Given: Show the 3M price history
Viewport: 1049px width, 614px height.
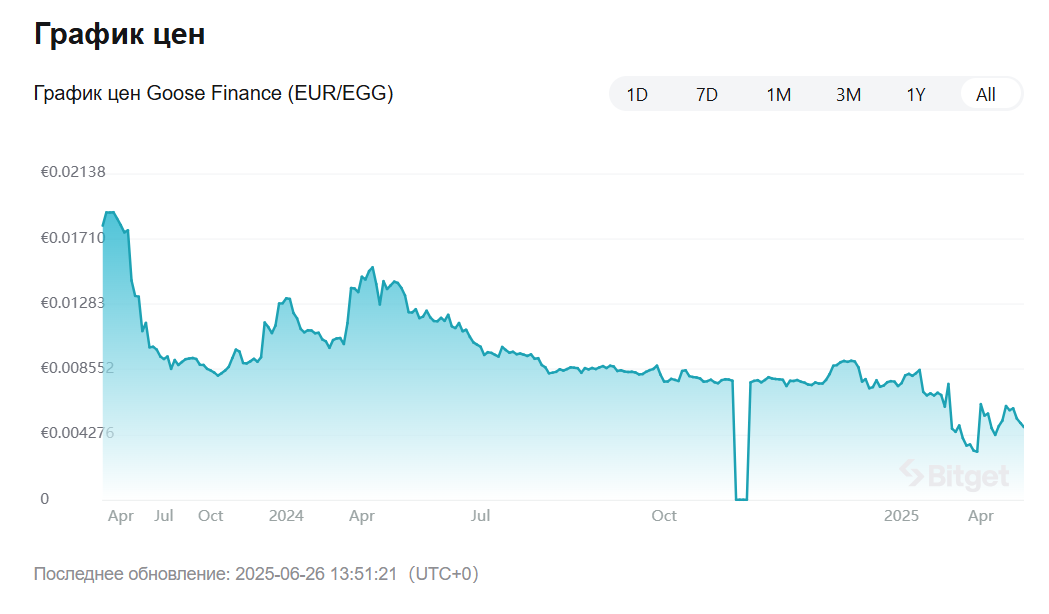Looking at the screenshot, I should pos(848,95).
